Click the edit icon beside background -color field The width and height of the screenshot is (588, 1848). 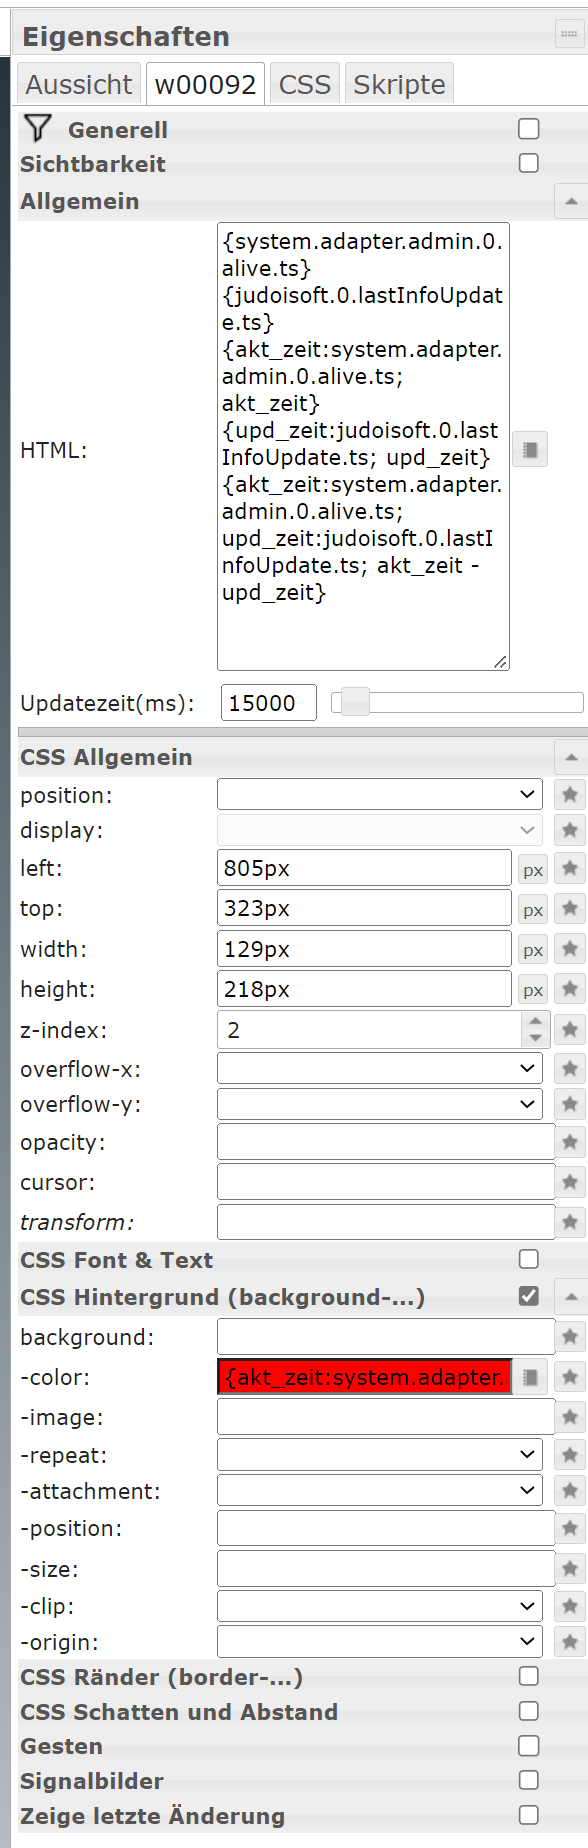[x=530, y=1377]
